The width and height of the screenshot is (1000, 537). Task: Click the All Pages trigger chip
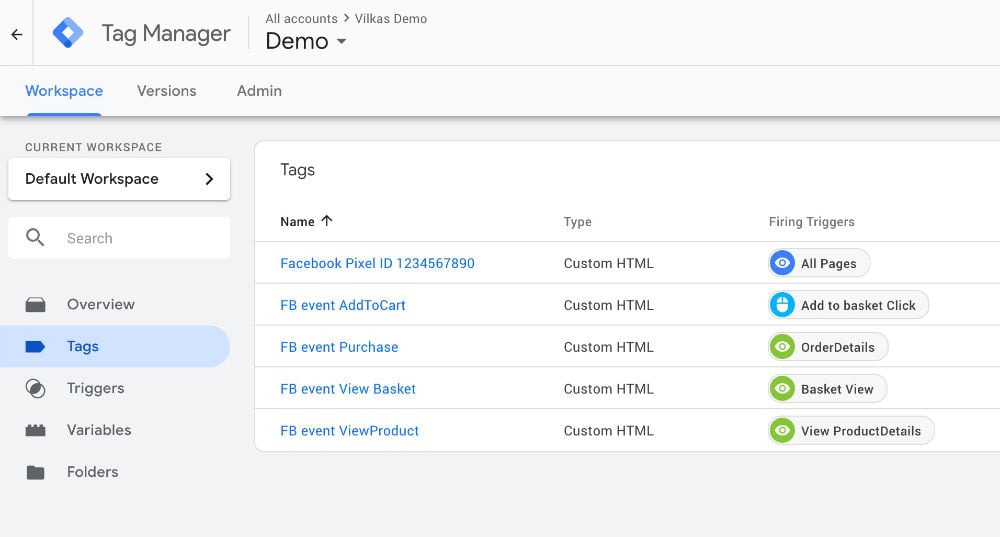pos(819,263)
